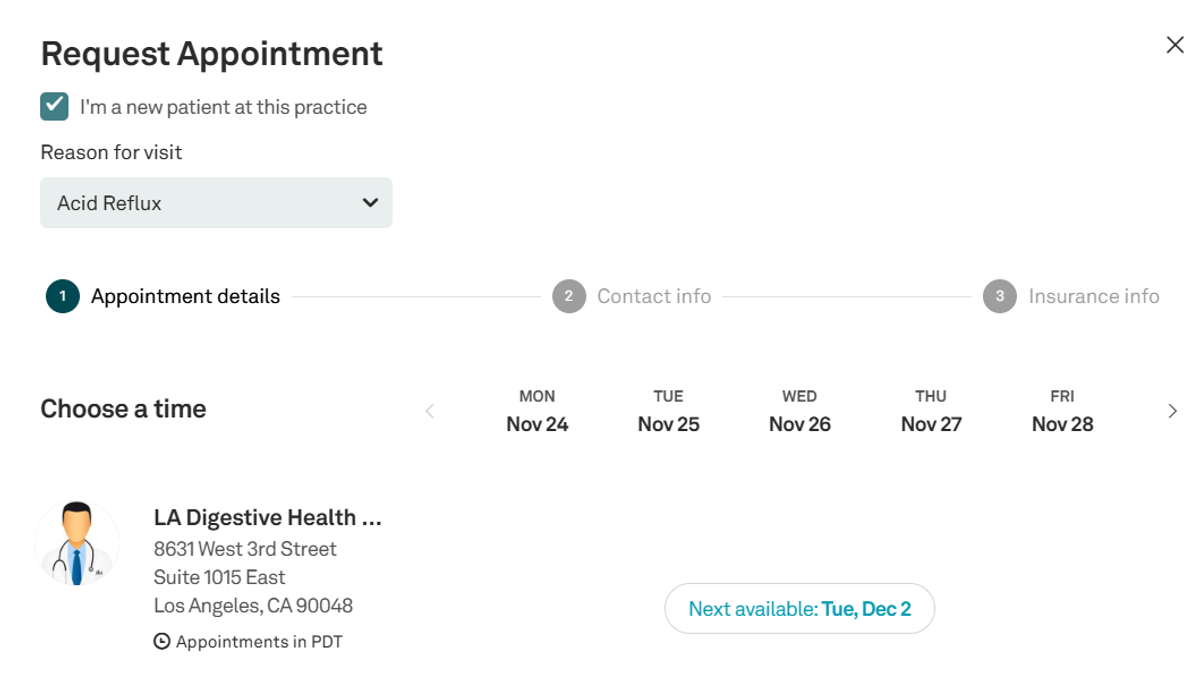Choose the Wed Nov 26 date header

tap(799, 411)
